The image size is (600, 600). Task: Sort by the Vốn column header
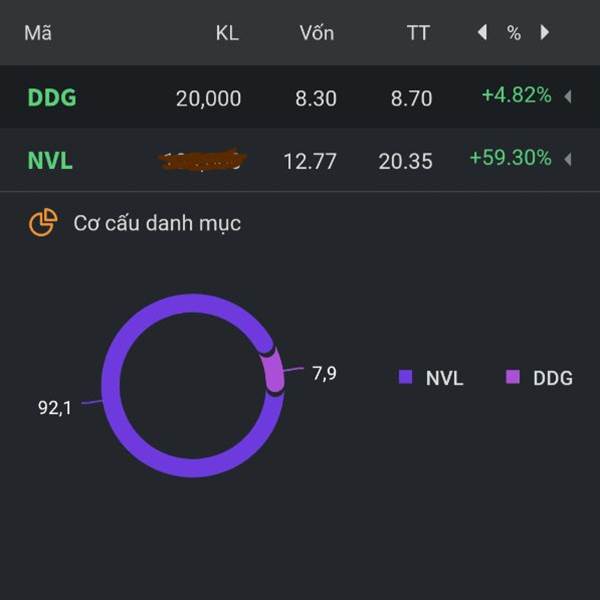317,33
